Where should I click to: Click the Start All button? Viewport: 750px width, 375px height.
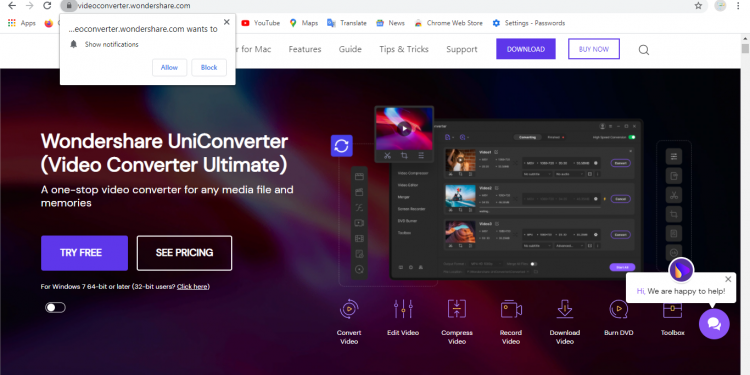point(622,267)
